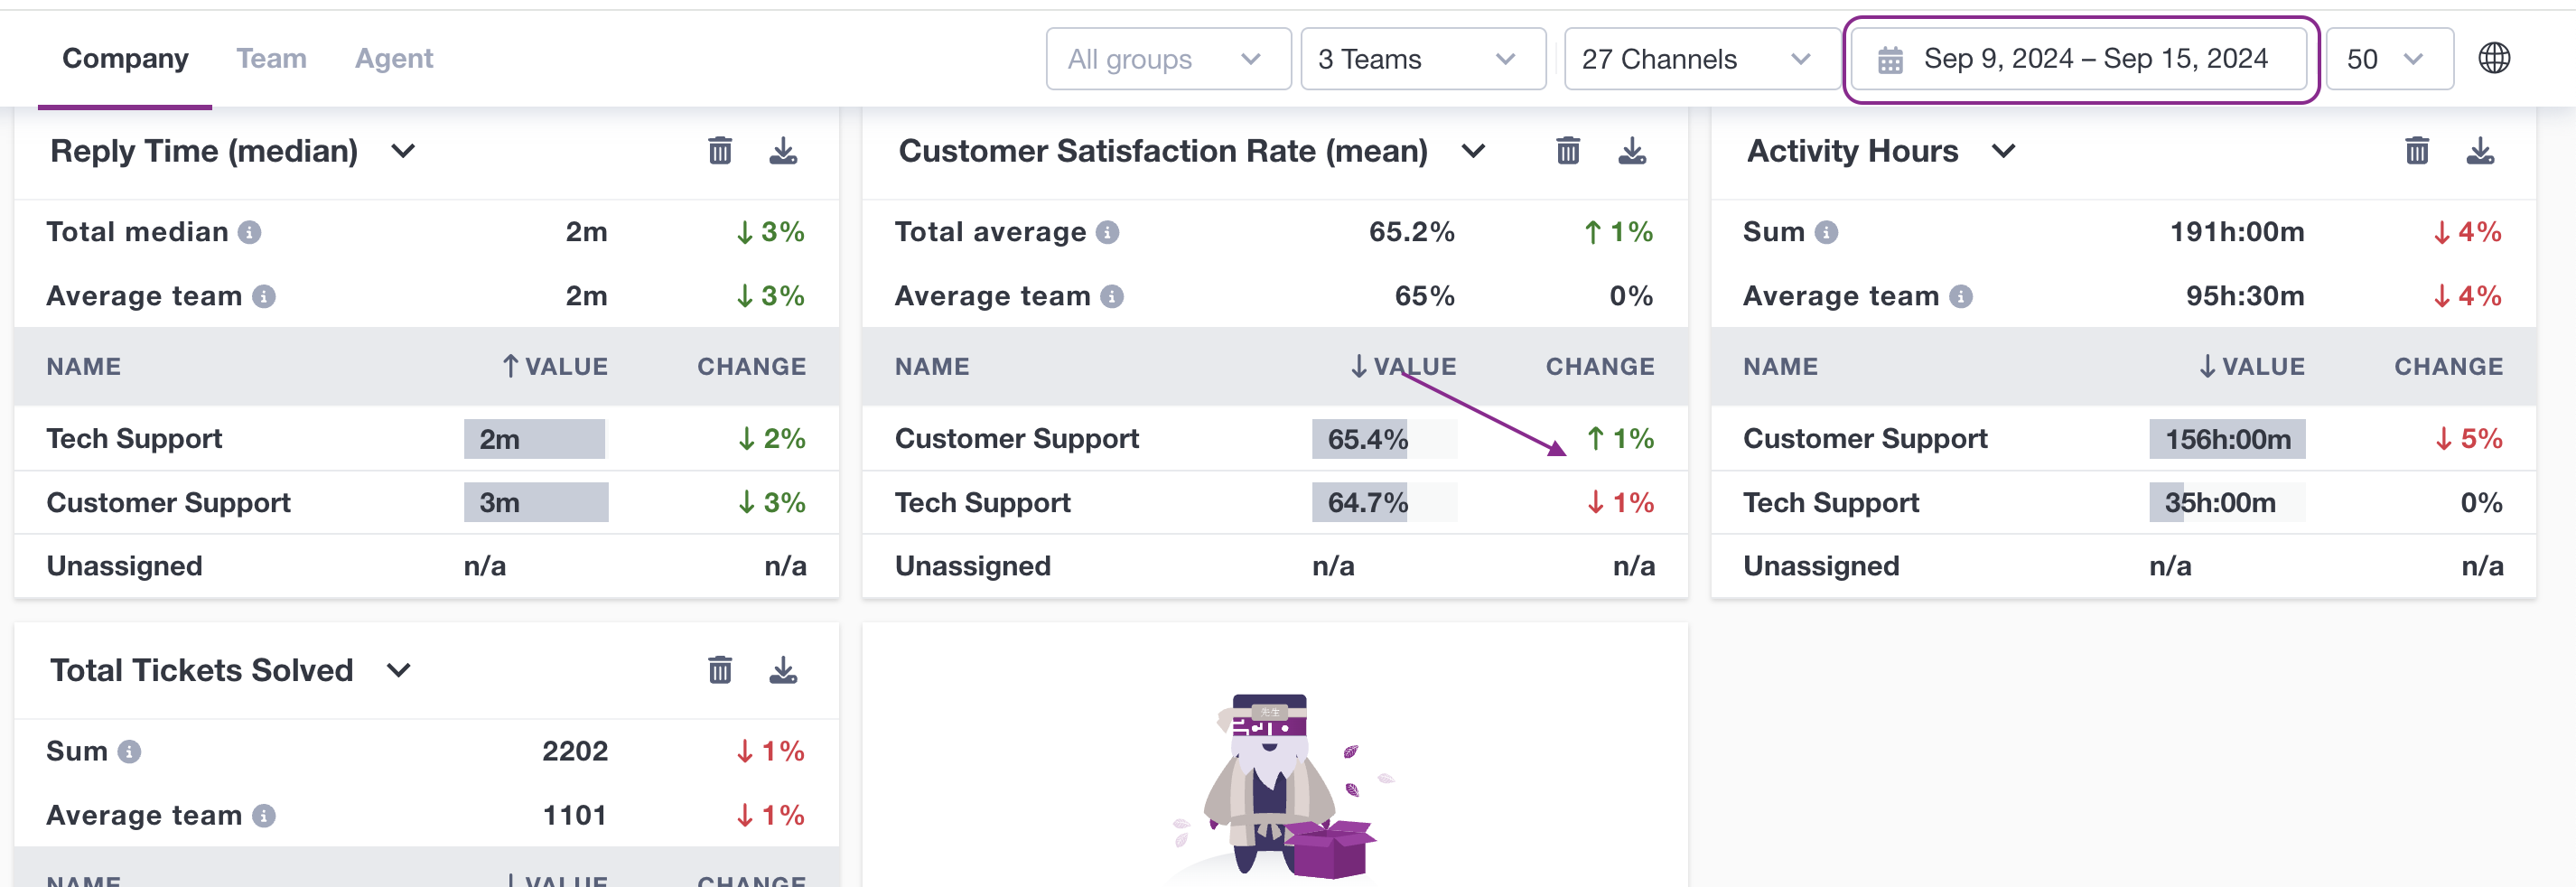Open the All groups dropdown
Screen dimensions: 2576x887
tap(1168, 59)
